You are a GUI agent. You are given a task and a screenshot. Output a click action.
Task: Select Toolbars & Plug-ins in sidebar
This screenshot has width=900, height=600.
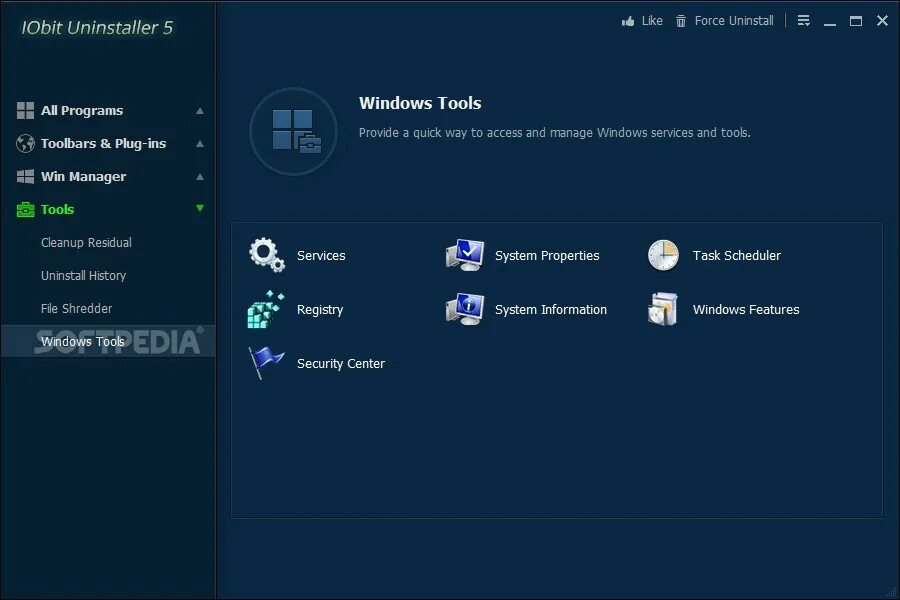point(103,144)
